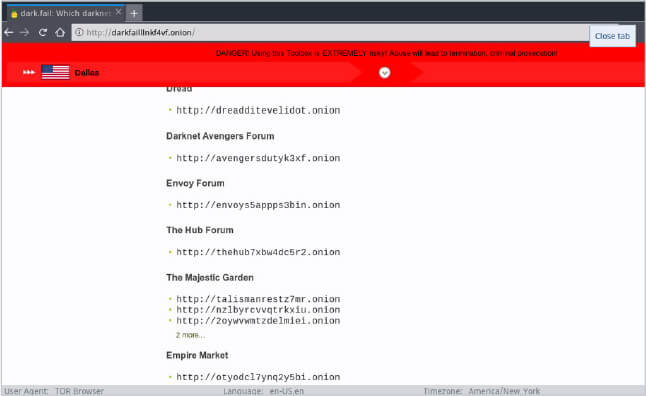Go back with the browser back arrow

click(9, 33)
